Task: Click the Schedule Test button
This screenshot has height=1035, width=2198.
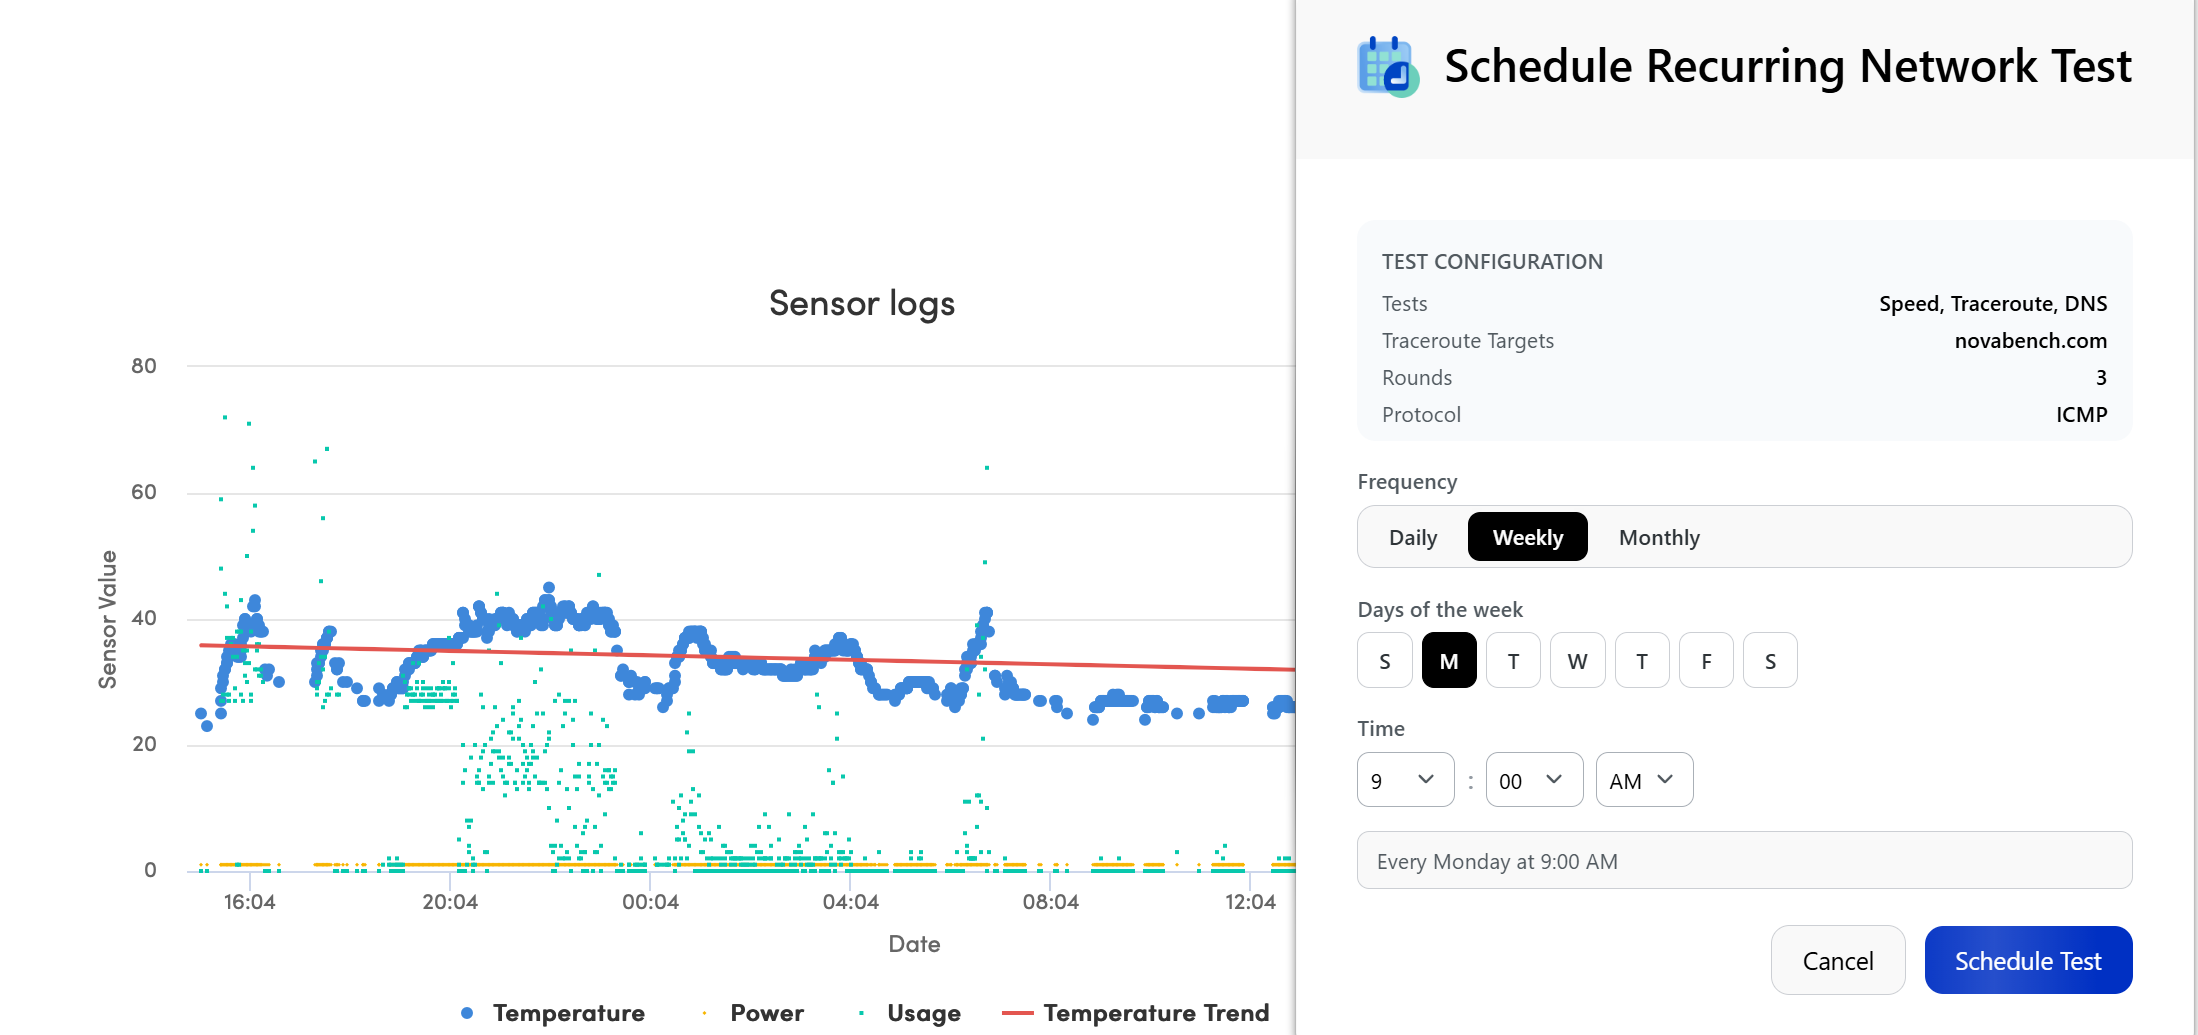Action: [2028, 960]
